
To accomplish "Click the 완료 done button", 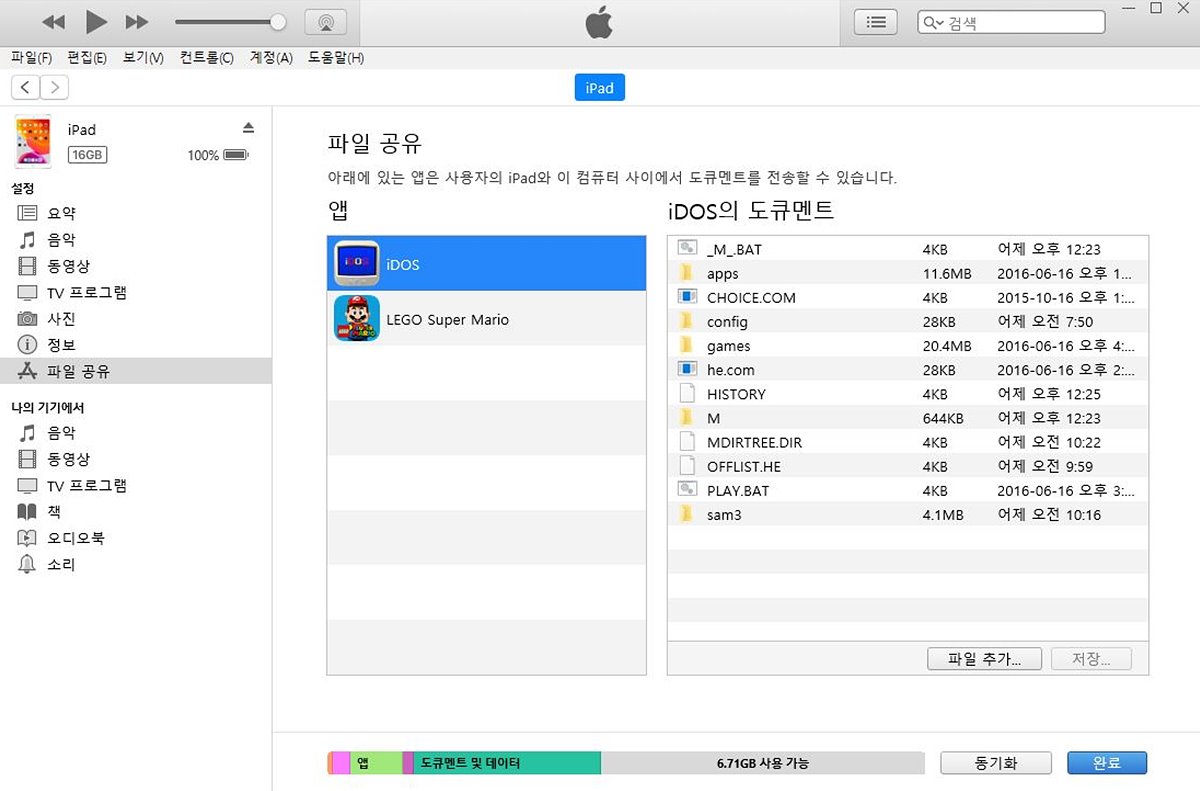I will tap(1106, 763).
